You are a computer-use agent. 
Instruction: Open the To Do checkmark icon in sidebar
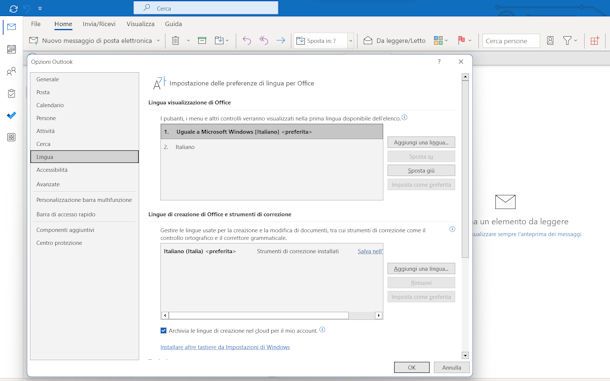[11, 115]
